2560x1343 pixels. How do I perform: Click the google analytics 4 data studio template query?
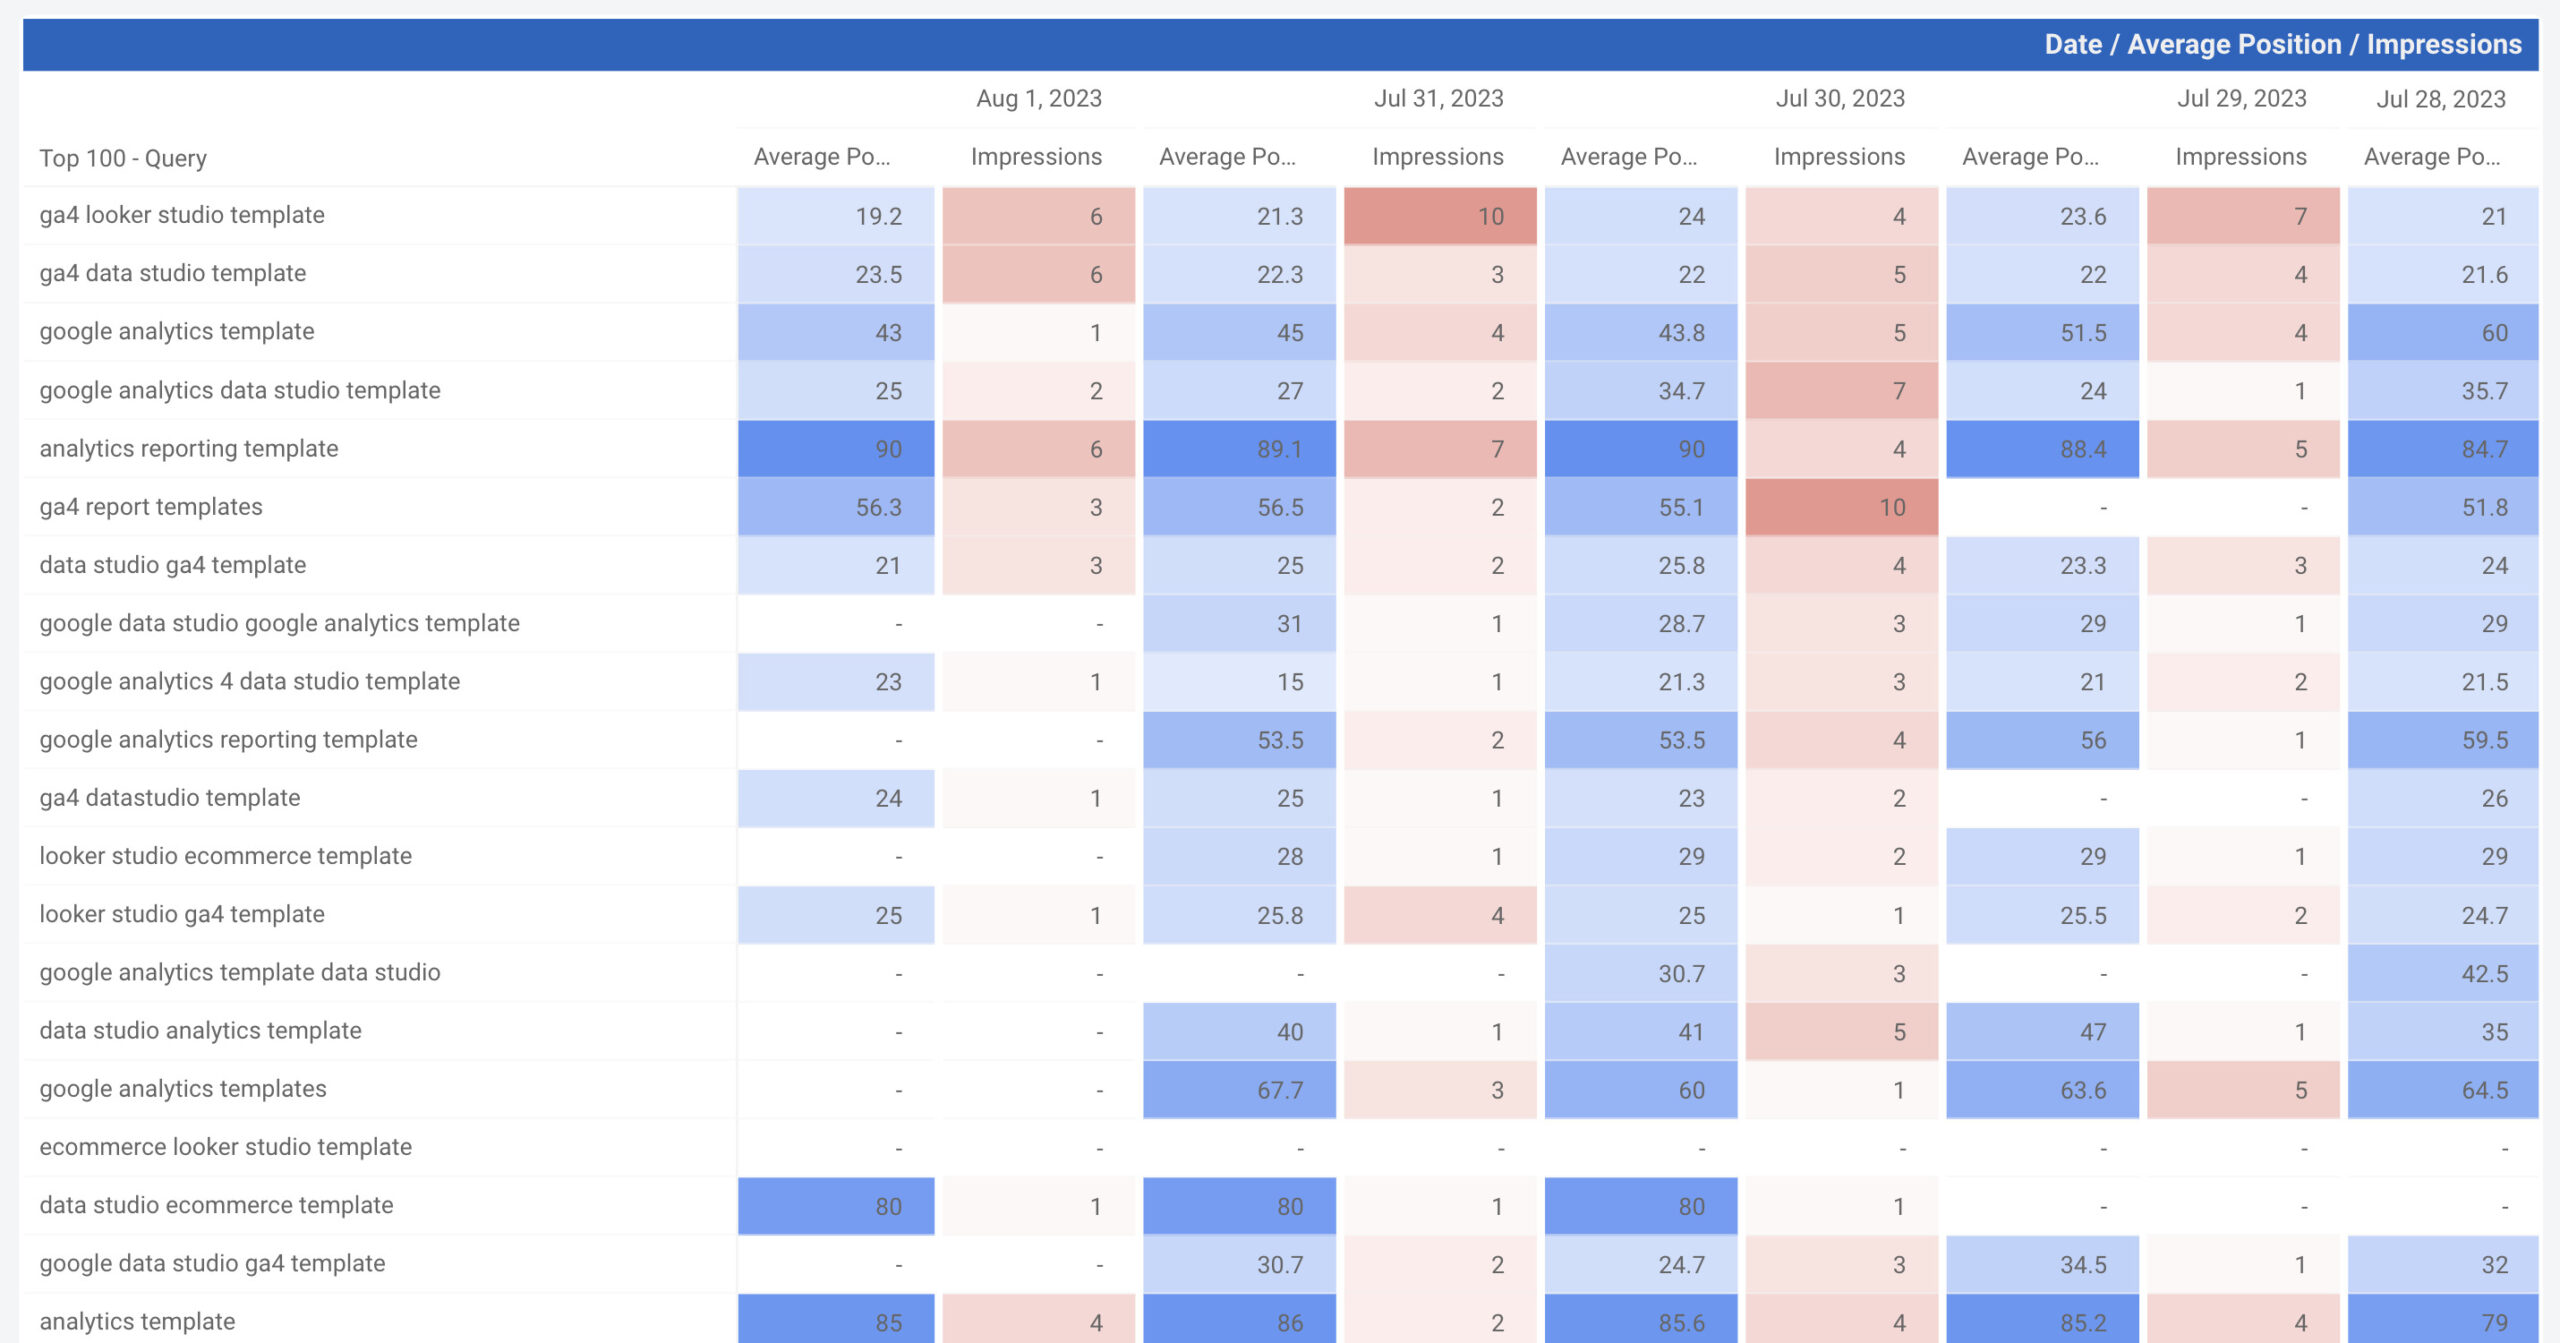click(250, 681)
